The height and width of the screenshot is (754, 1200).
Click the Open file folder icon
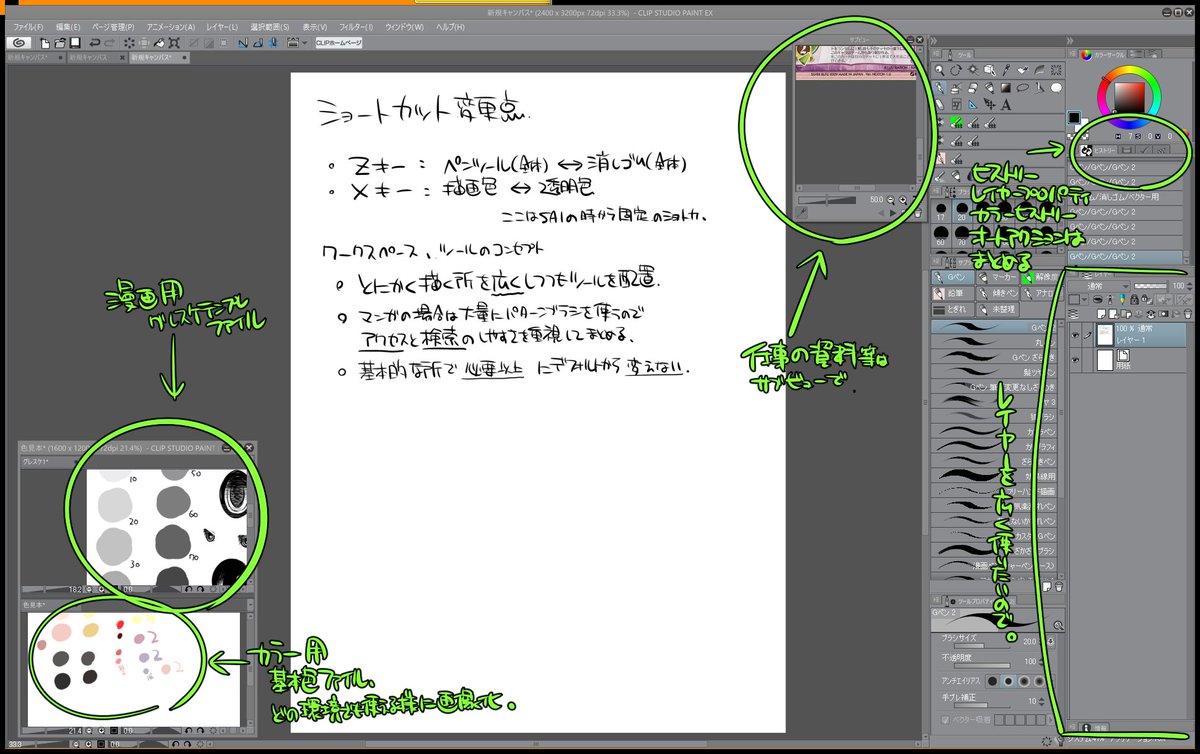click(60, 43)
